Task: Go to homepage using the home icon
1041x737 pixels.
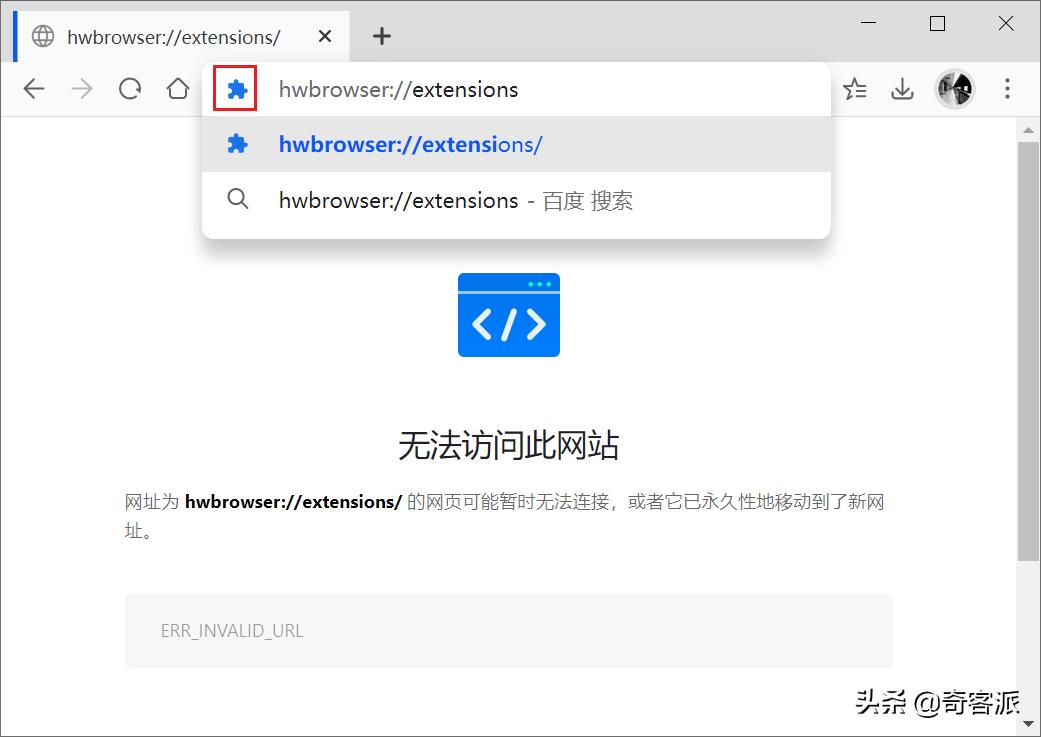Action: pos(177,89)
